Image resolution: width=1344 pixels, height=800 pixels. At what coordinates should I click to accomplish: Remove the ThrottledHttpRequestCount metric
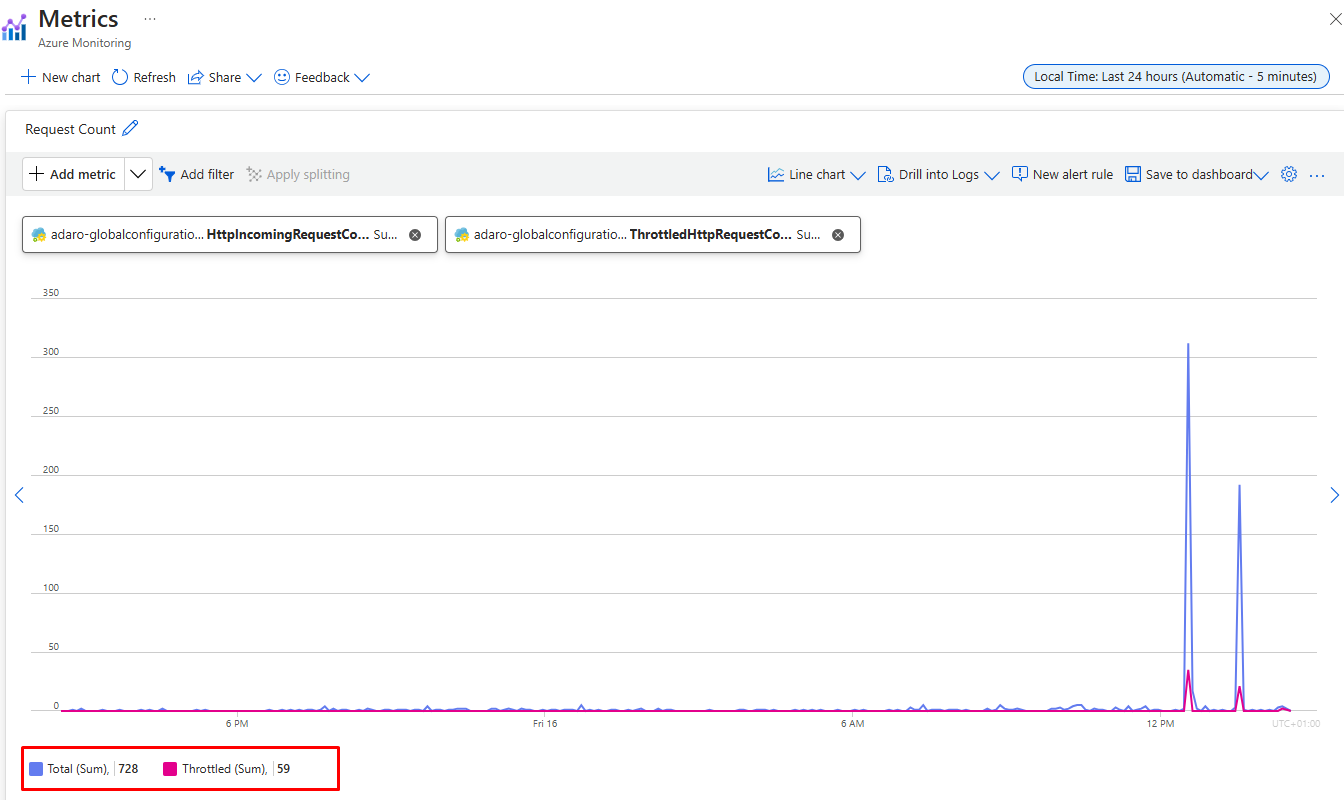tap(838, 235)
